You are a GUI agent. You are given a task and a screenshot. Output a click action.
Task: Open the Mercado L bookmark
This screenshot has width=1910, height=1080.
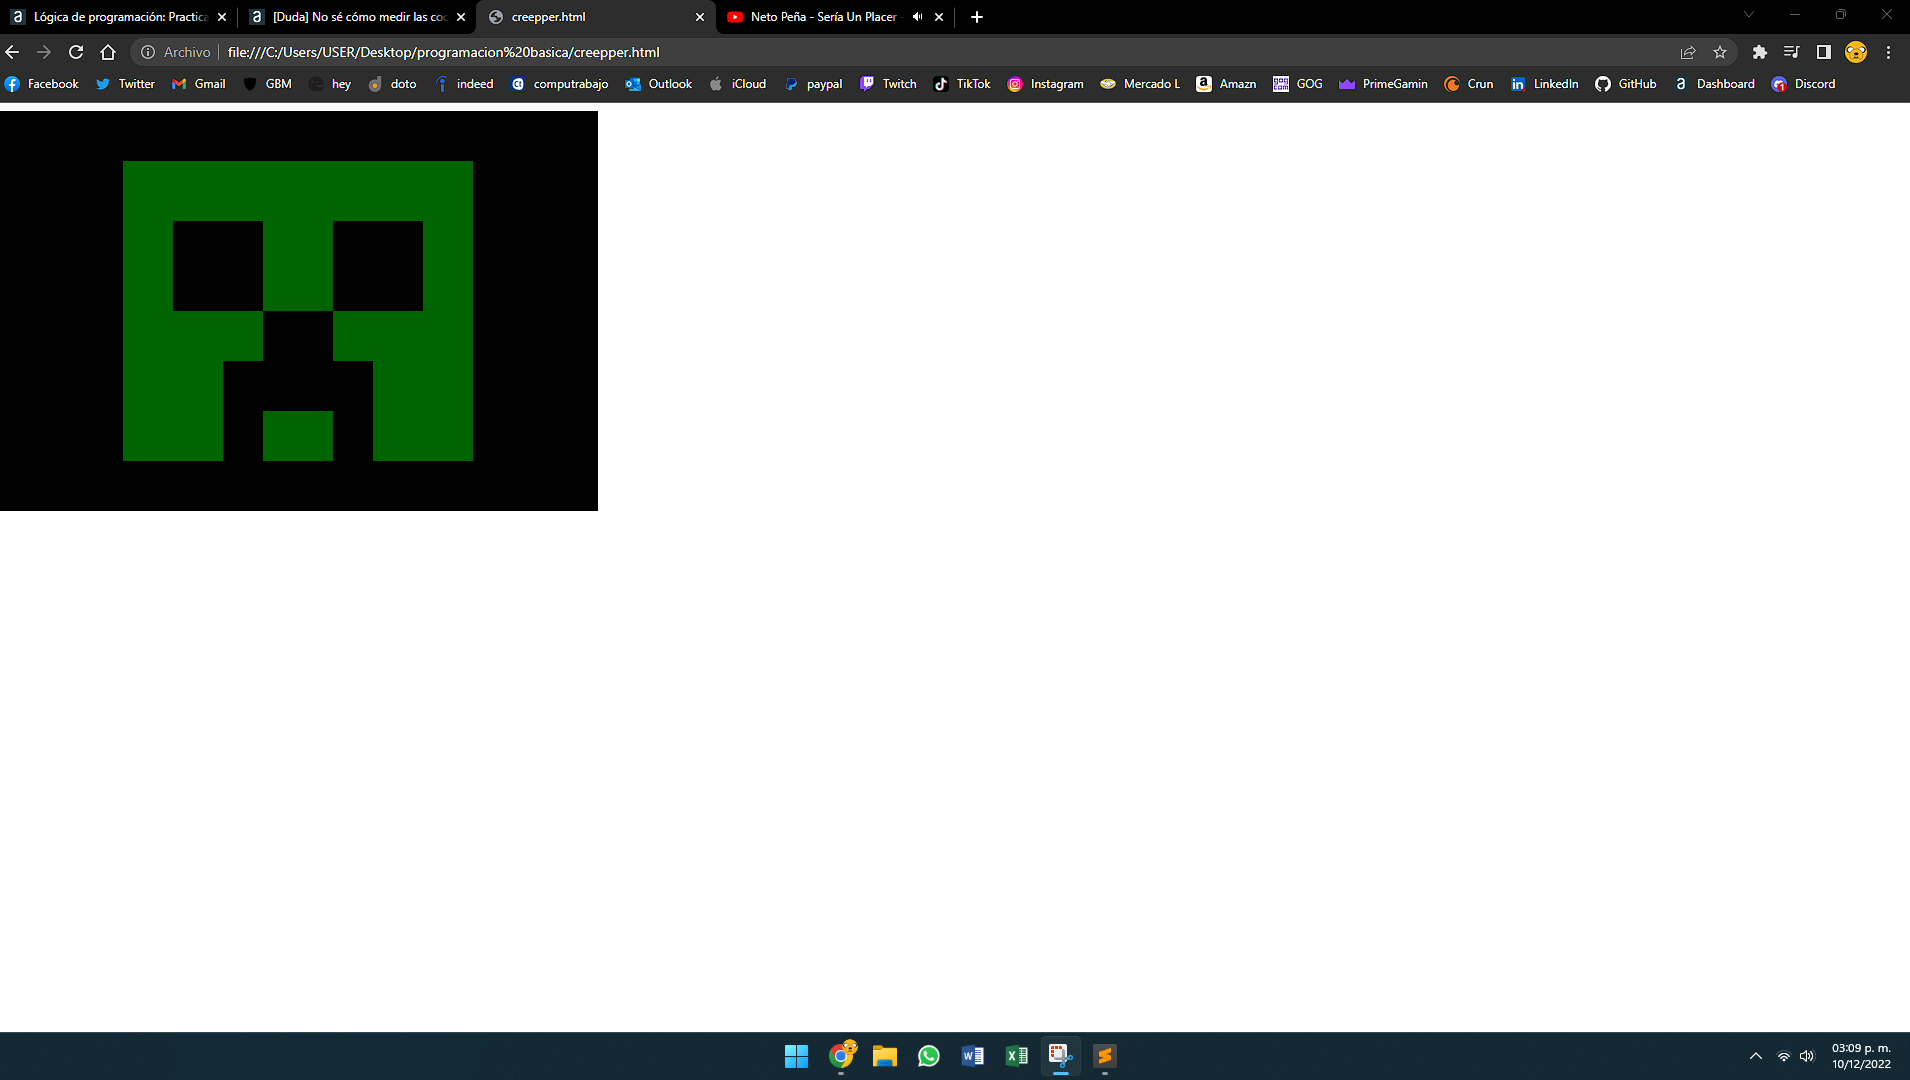[1141, 84]
